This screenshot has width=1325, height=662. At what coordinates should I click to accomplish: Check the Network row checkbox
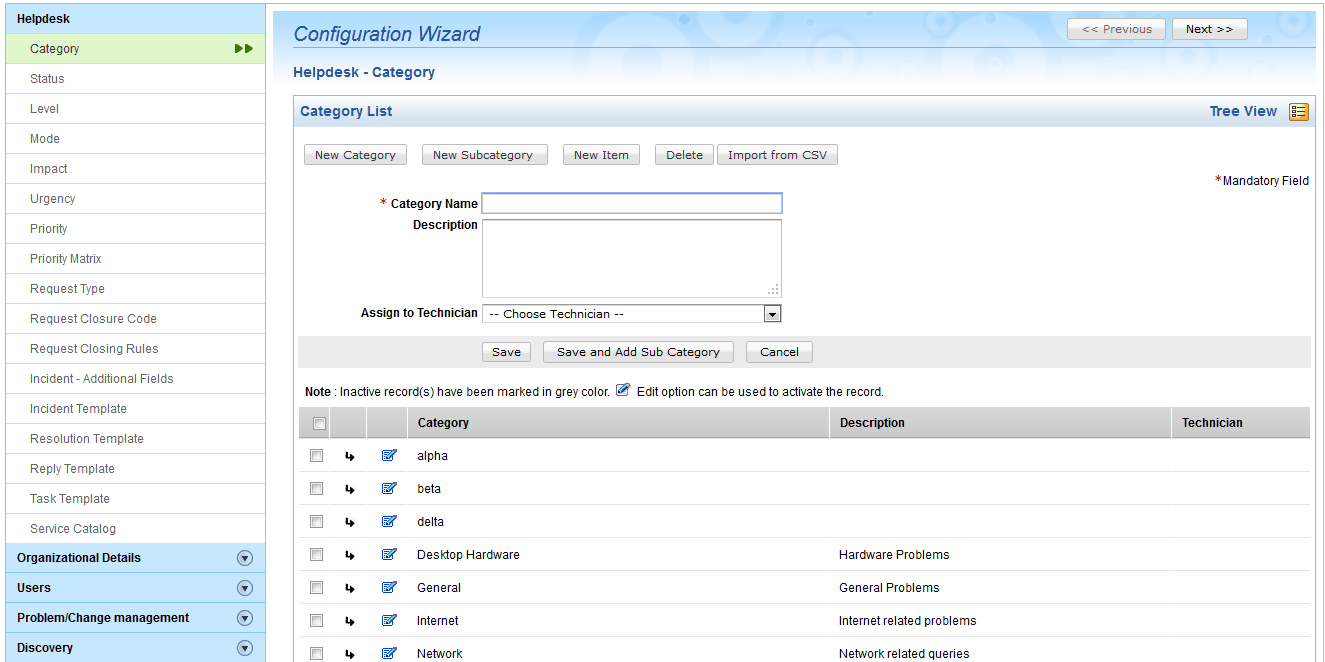click(x=316, y=654)
